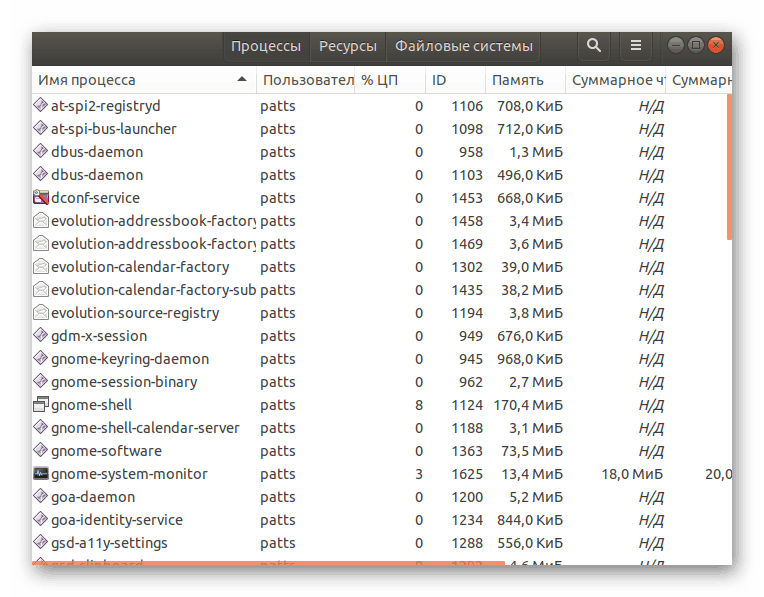Select the gnome-keyring-daemon process name
This screenshot has height=597, width=764.
click(130, 359)
